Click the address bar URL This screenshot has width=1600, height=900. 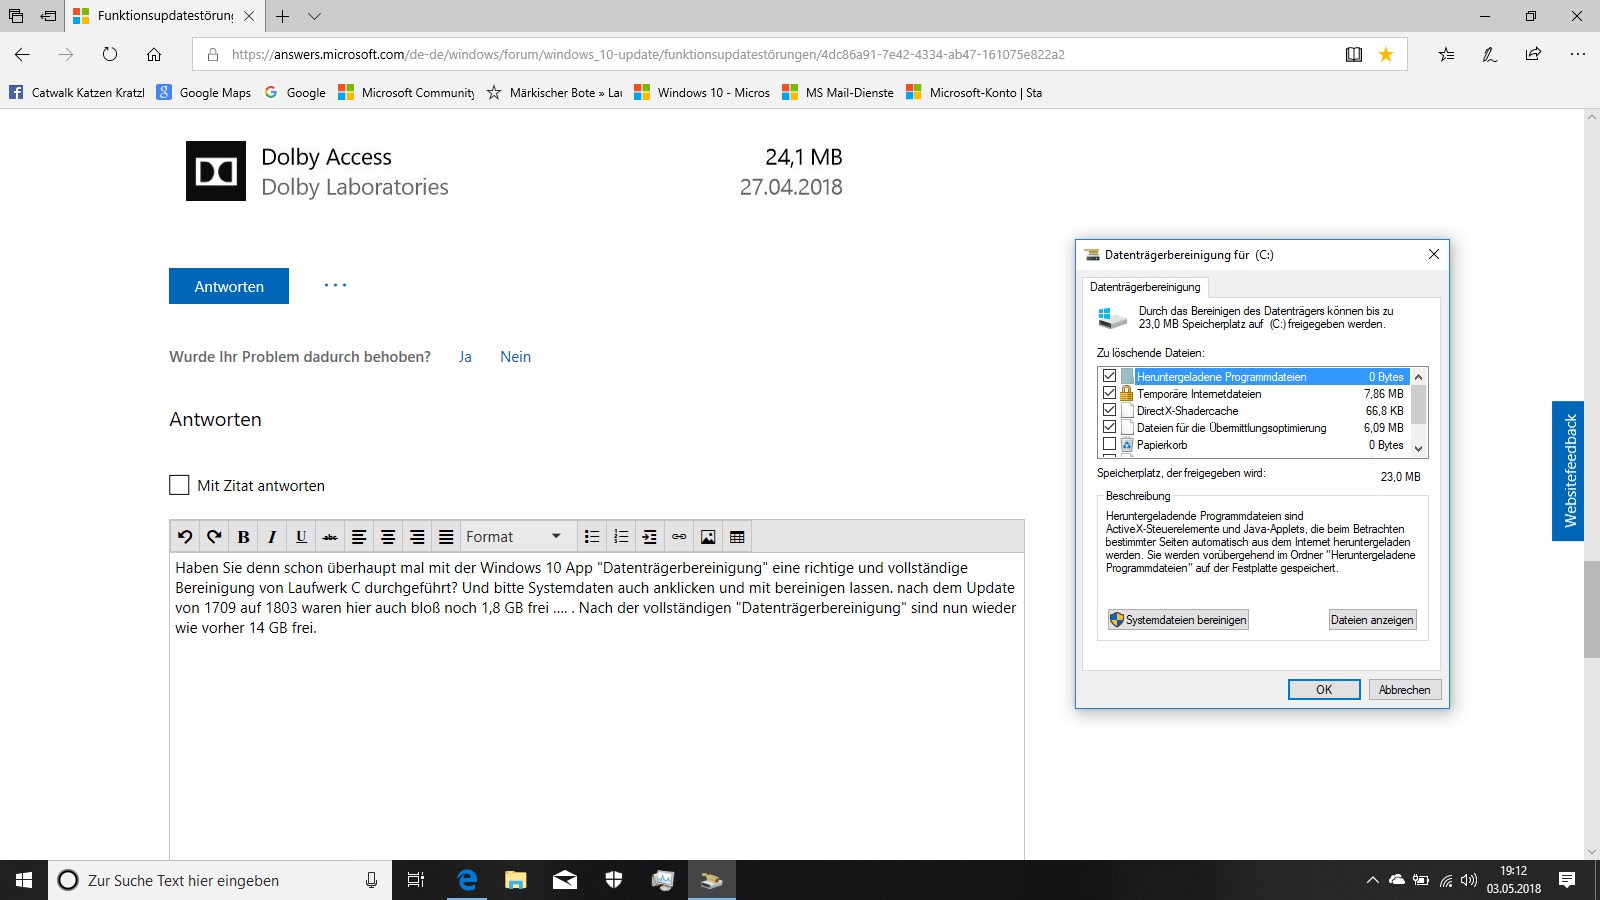pos(648,55)
